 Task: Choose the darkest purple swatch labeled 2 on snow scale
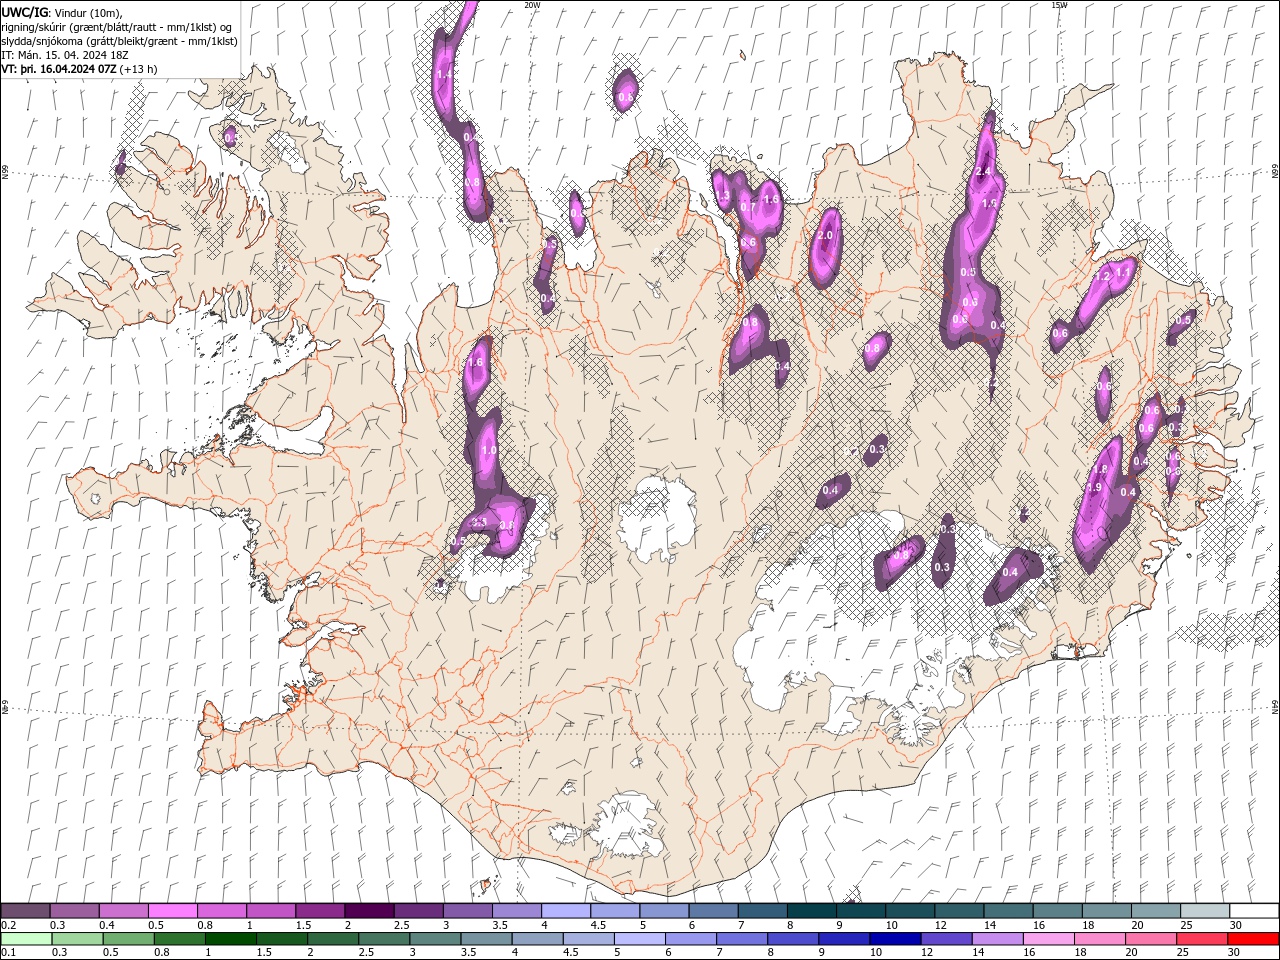click(369, 910)
